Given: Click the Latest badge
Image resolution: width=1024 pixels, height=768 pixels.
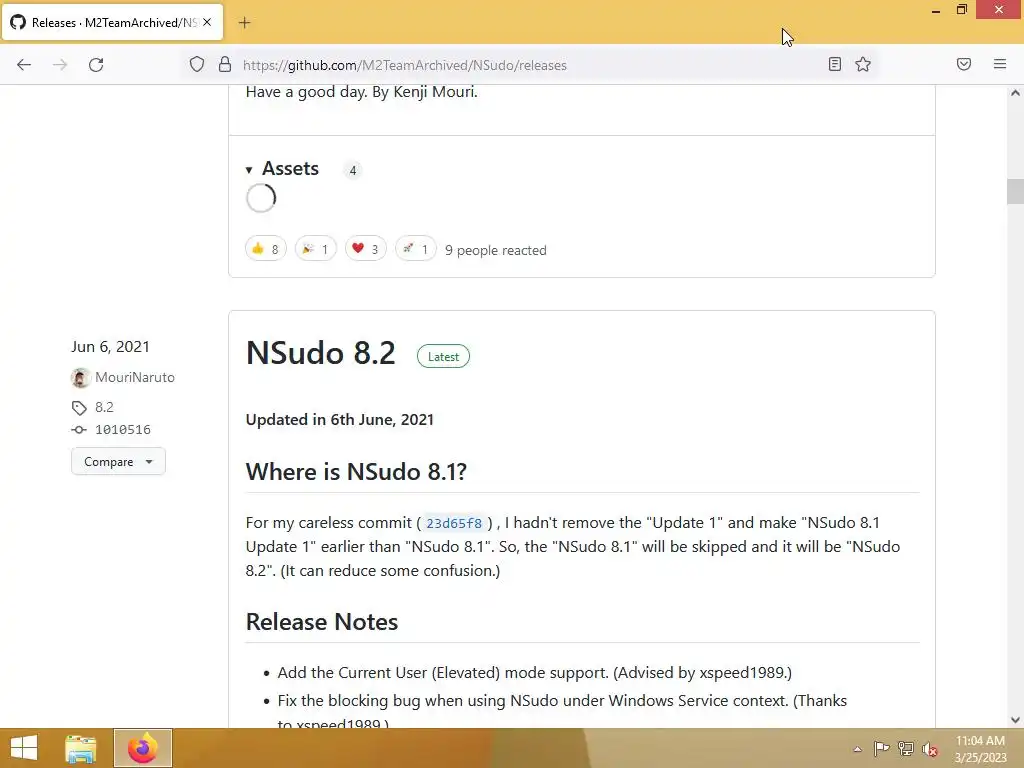Looking at the screenshot, I should [443, 357].
